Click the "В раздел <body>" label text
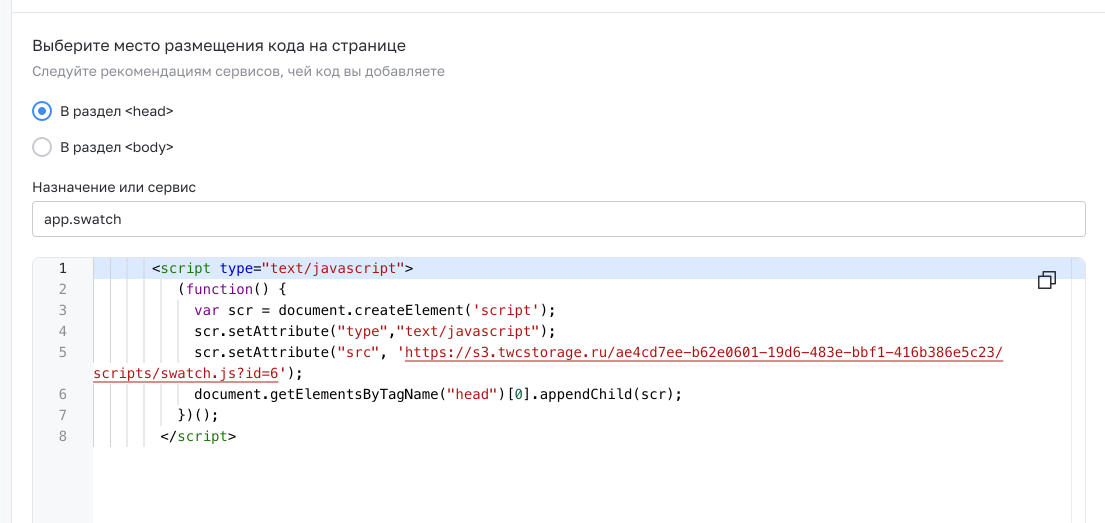Screen dimensions: 1105x523 pos(117,147)
